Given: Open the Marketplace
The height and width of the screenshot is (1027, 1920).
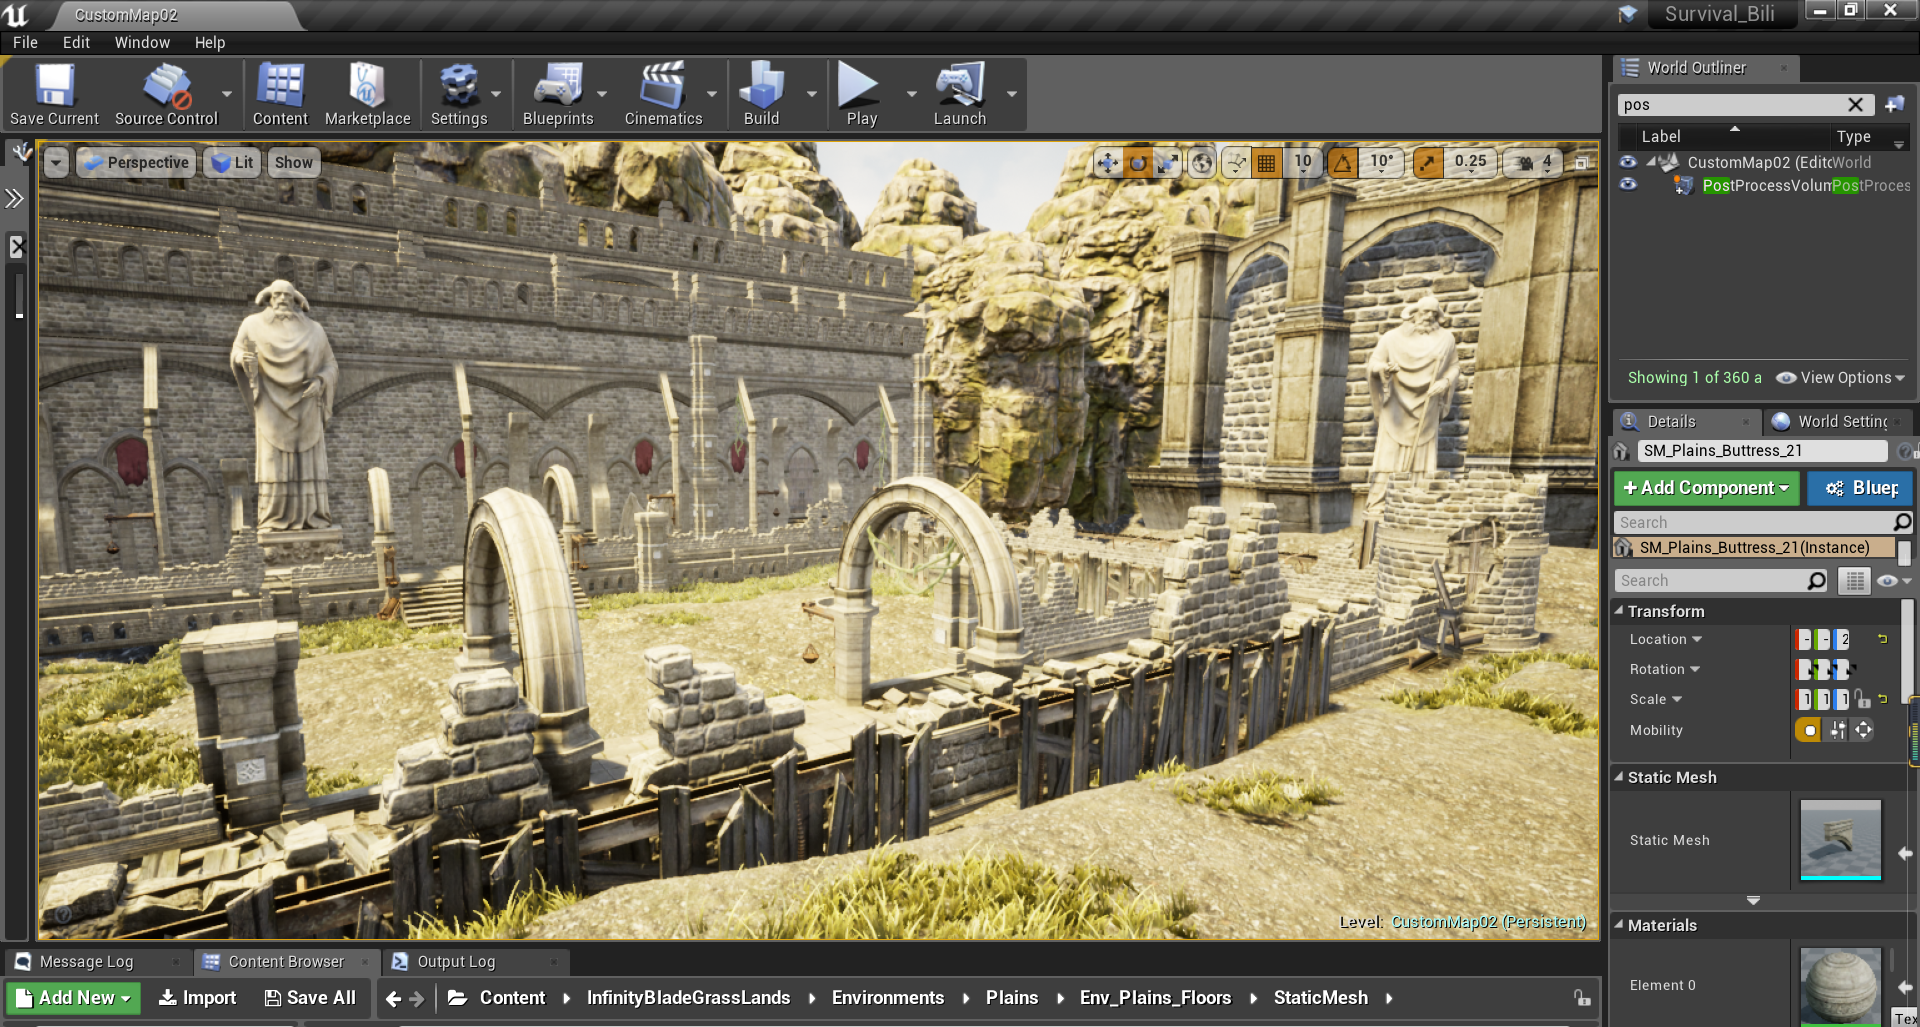Looking at the screenshot, I should click(x=367, y=94).
